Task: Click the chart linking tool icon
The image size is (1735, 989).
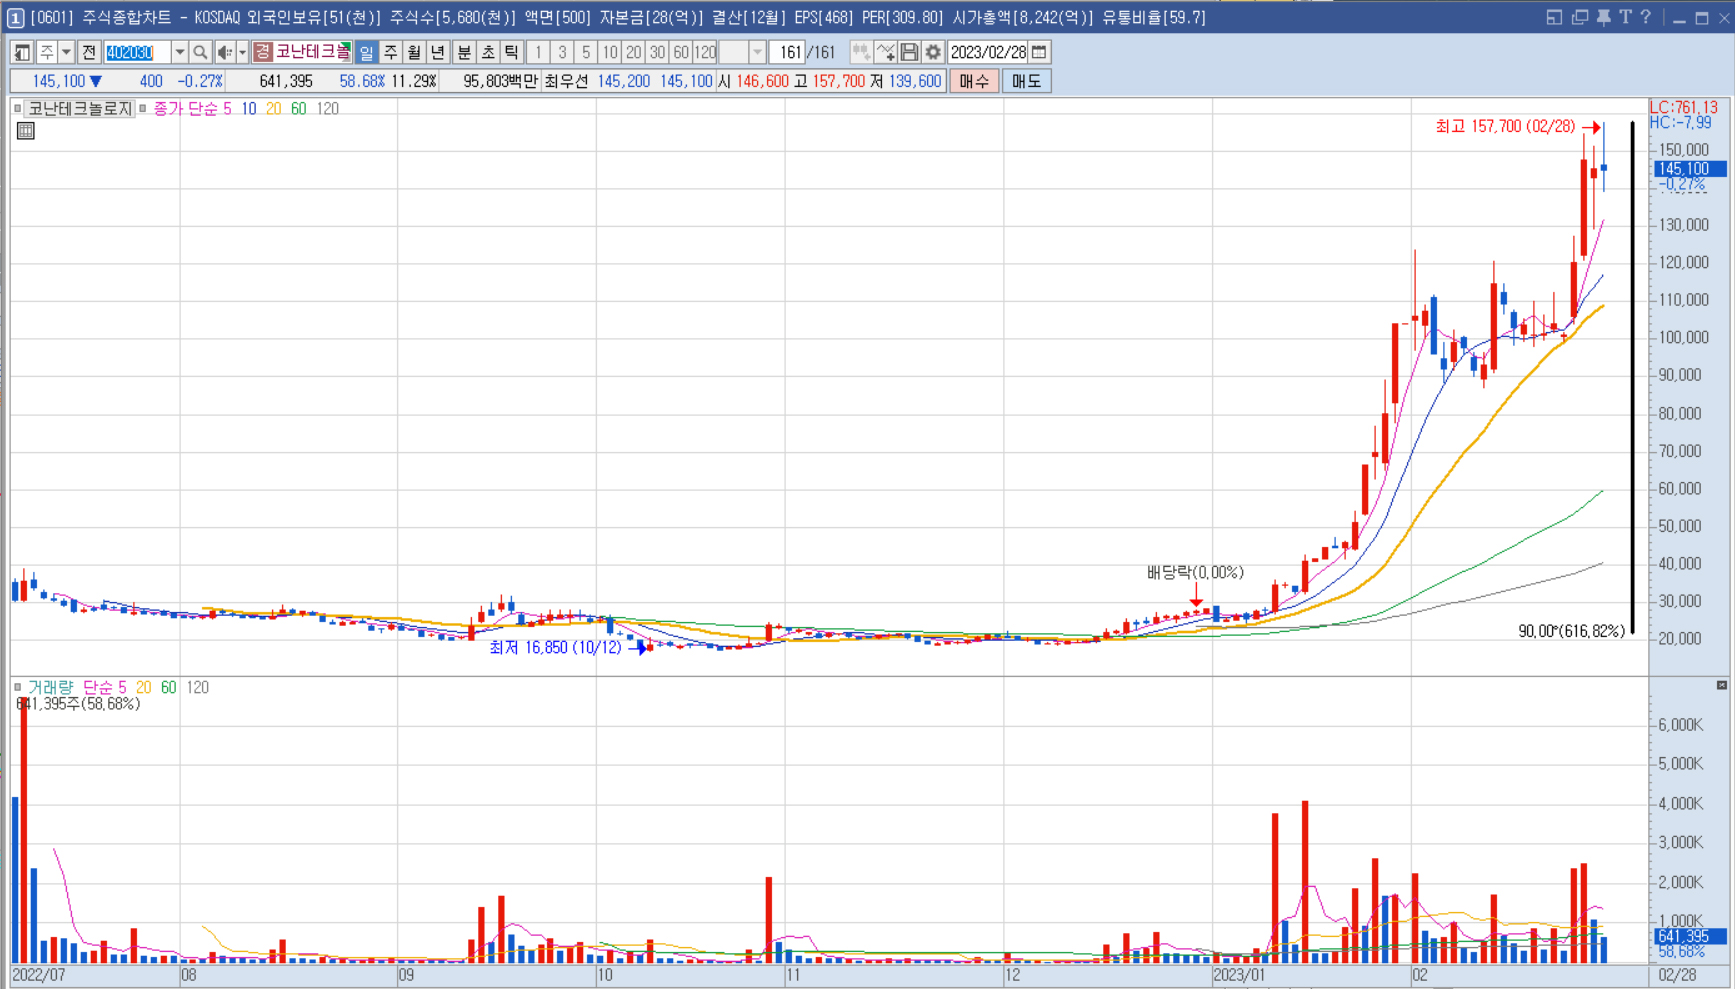Action: click(861, 52)
